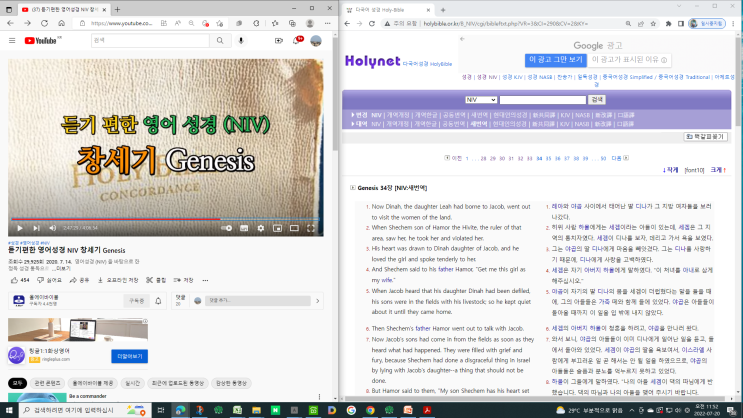Focus the YouTube search box
The width and height of the screenshot is (743, 418).
click(x=150, y=41)
